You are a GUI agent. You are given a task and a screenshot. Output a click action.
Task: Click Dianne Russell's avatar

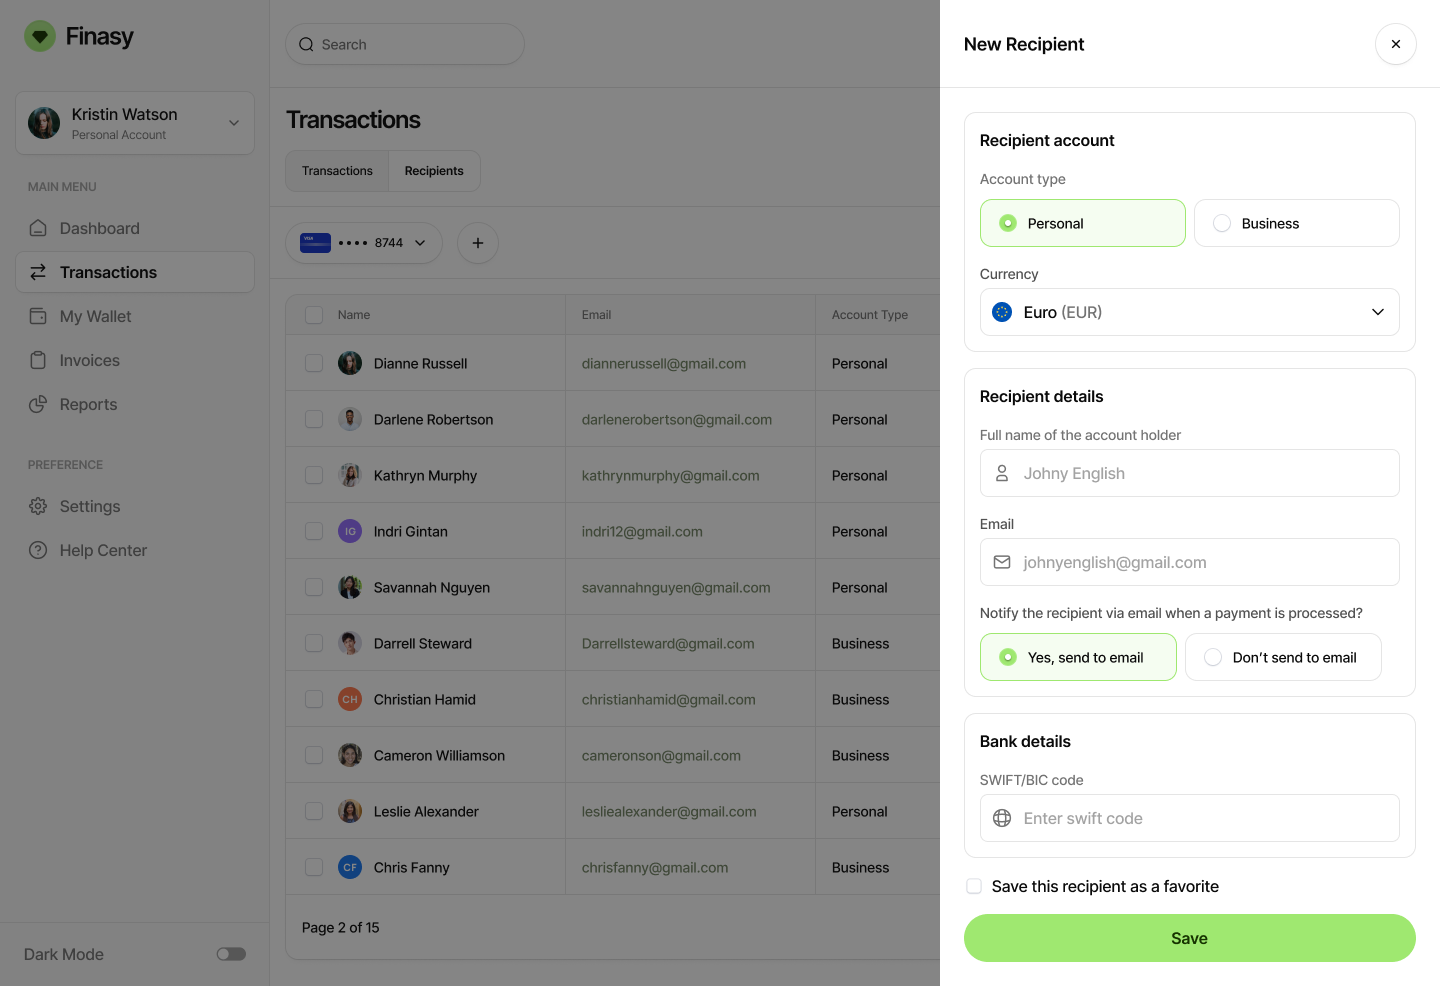(350, 363)
